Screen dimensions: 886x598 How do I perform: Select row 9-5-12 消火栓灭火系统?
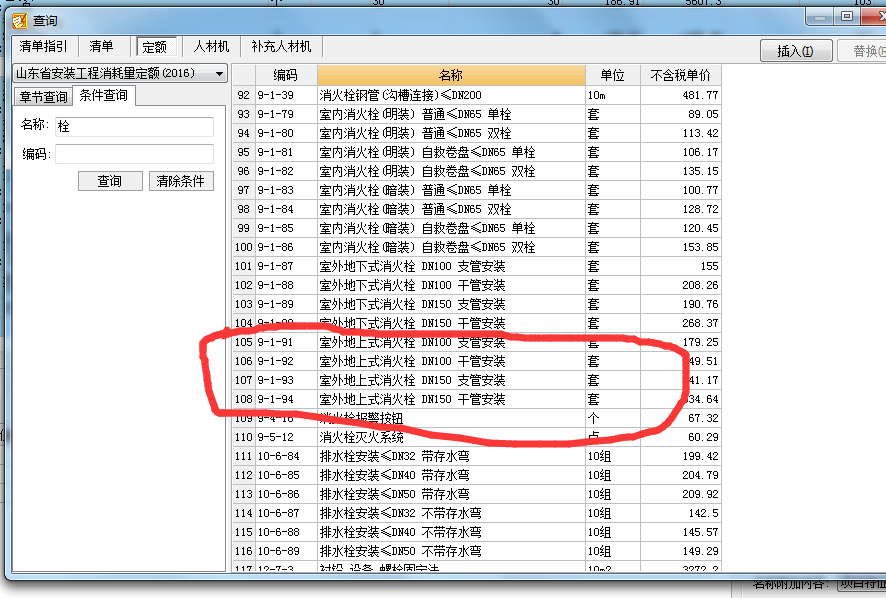(477, 437)
